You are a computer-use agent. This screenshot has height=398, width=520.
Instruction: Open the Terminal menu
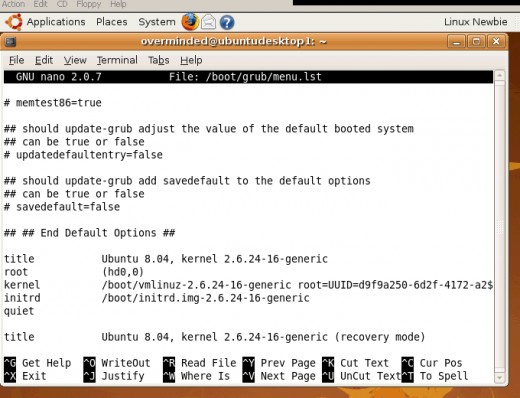pyautogui.click(x=117, y=60)
